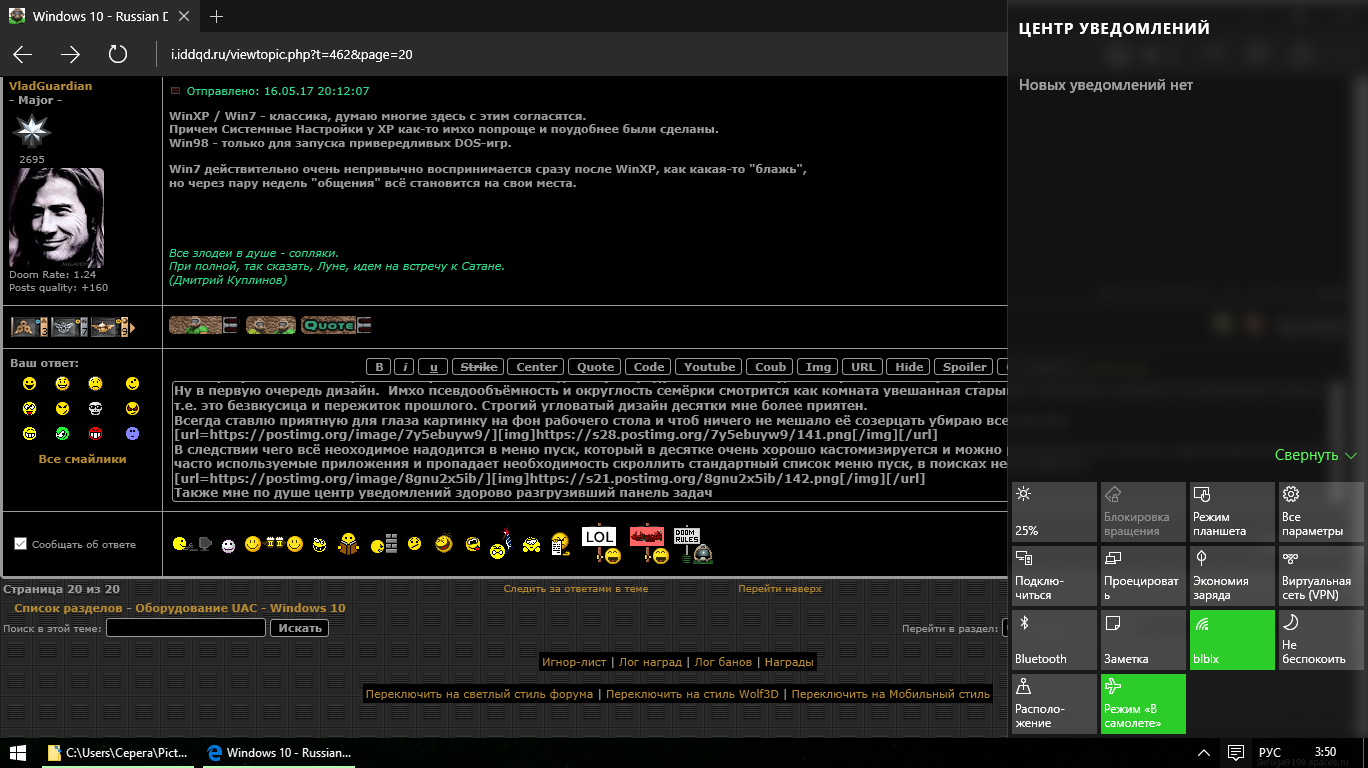1368x768 pixels.
Task: Open VladGuardian's profile name link
Action: click(x=50, y=86)
